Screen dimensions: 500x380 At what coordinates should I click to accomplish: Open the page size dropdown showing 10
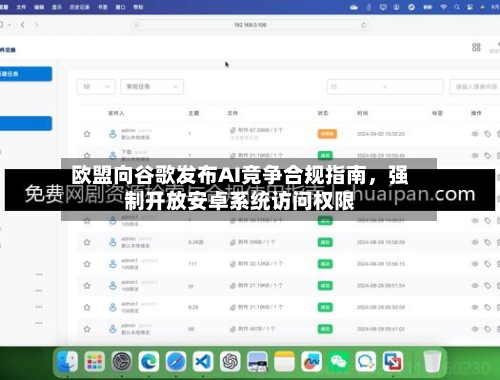[x=96, y=87]
